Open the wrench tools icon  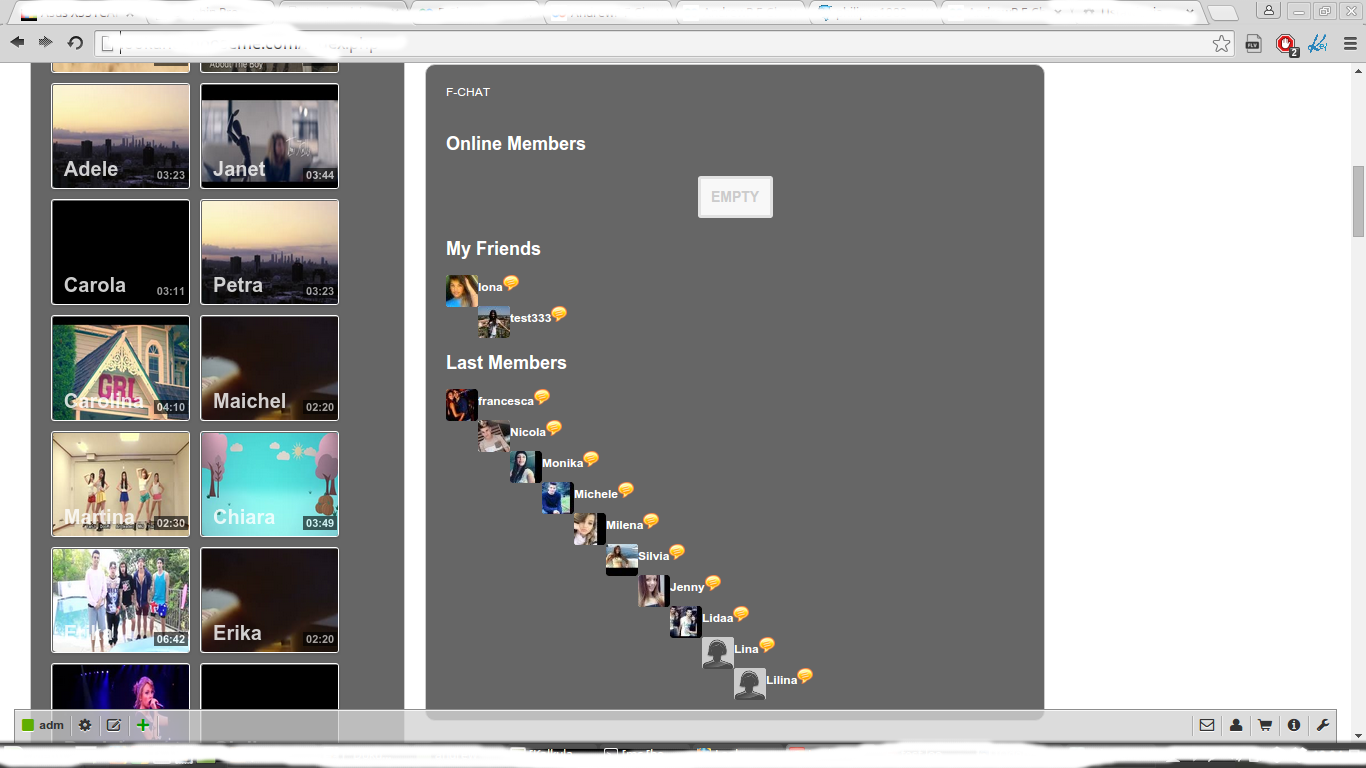[1323, 725]
